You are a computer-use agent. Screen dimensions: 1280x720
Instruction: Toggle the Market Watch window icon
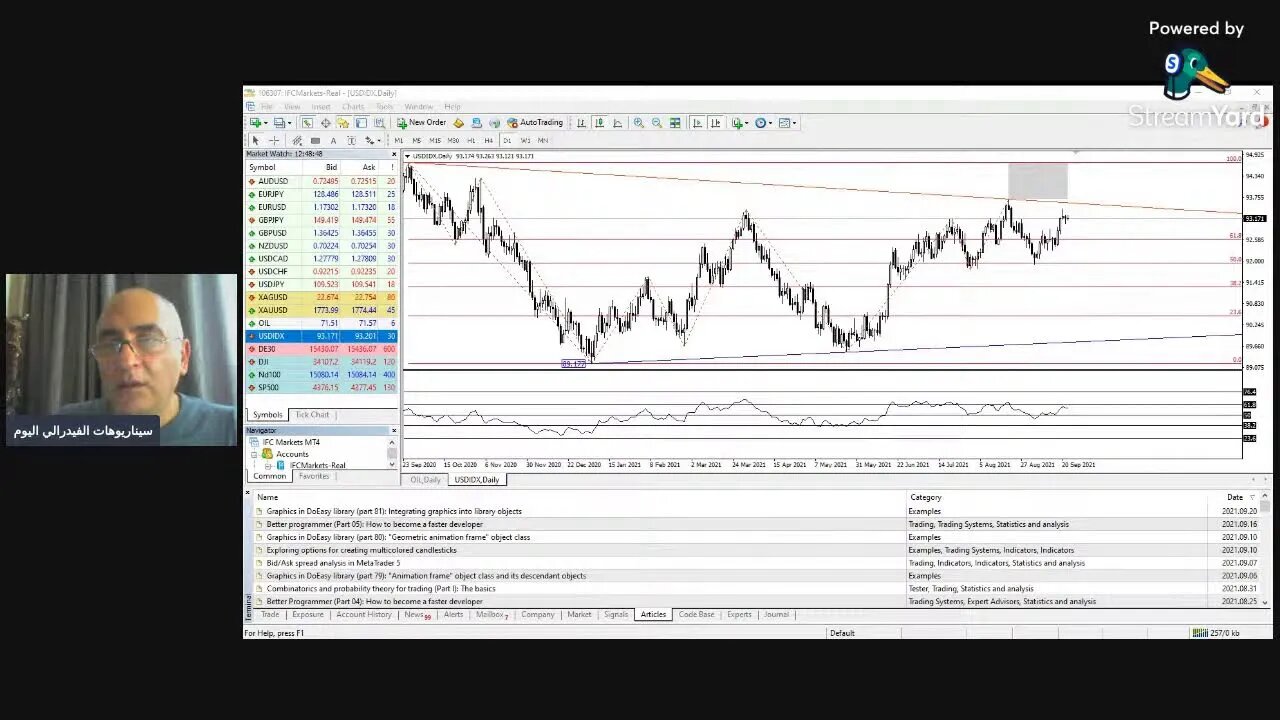(x=308, y=123)
